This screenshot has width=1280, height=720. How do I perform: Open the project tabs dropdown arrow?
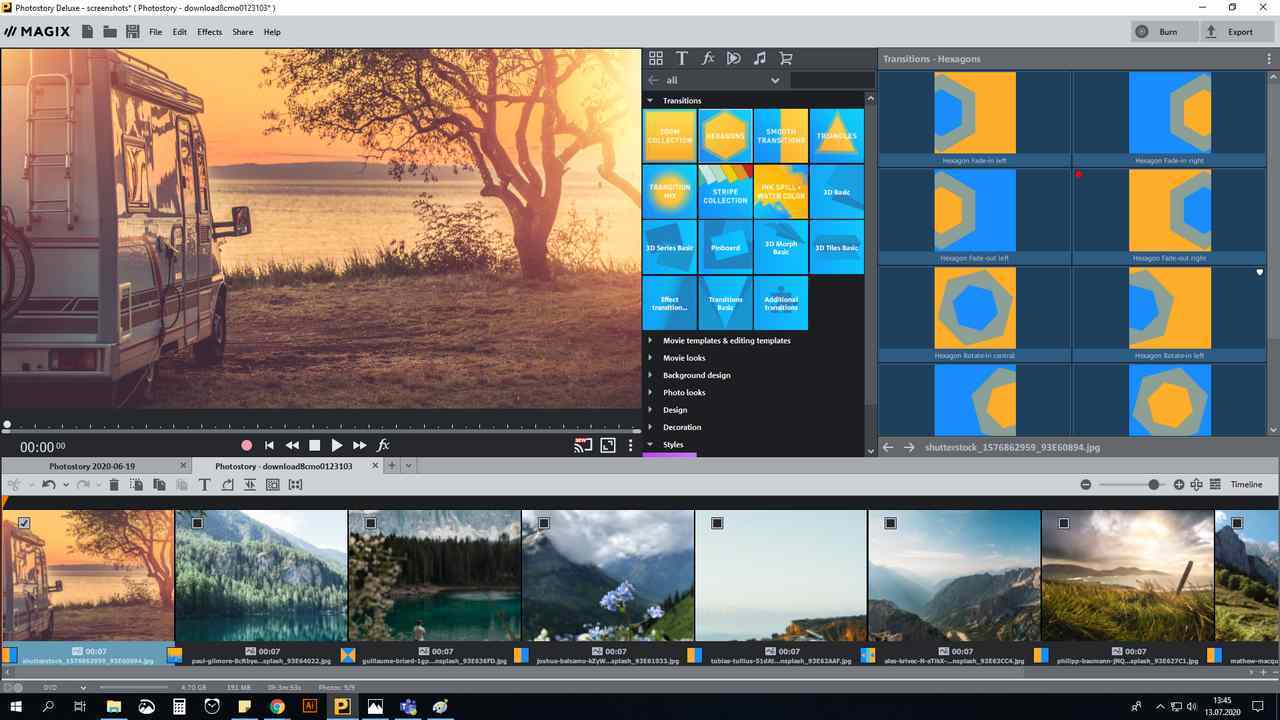tap(408, 466)
